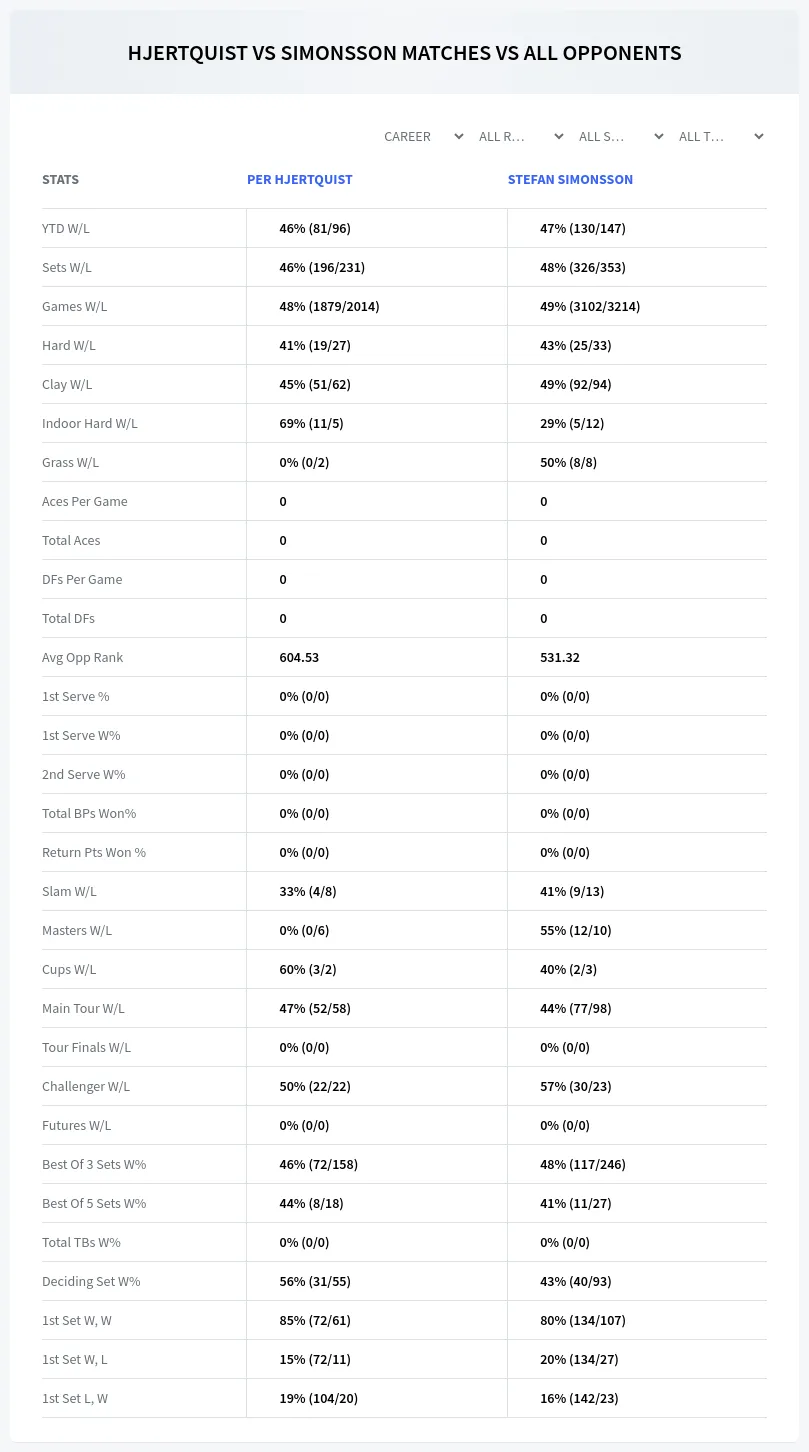Click the page title heading
Viewport: 809px width, 1452px height.
click(x=404, y=53)
